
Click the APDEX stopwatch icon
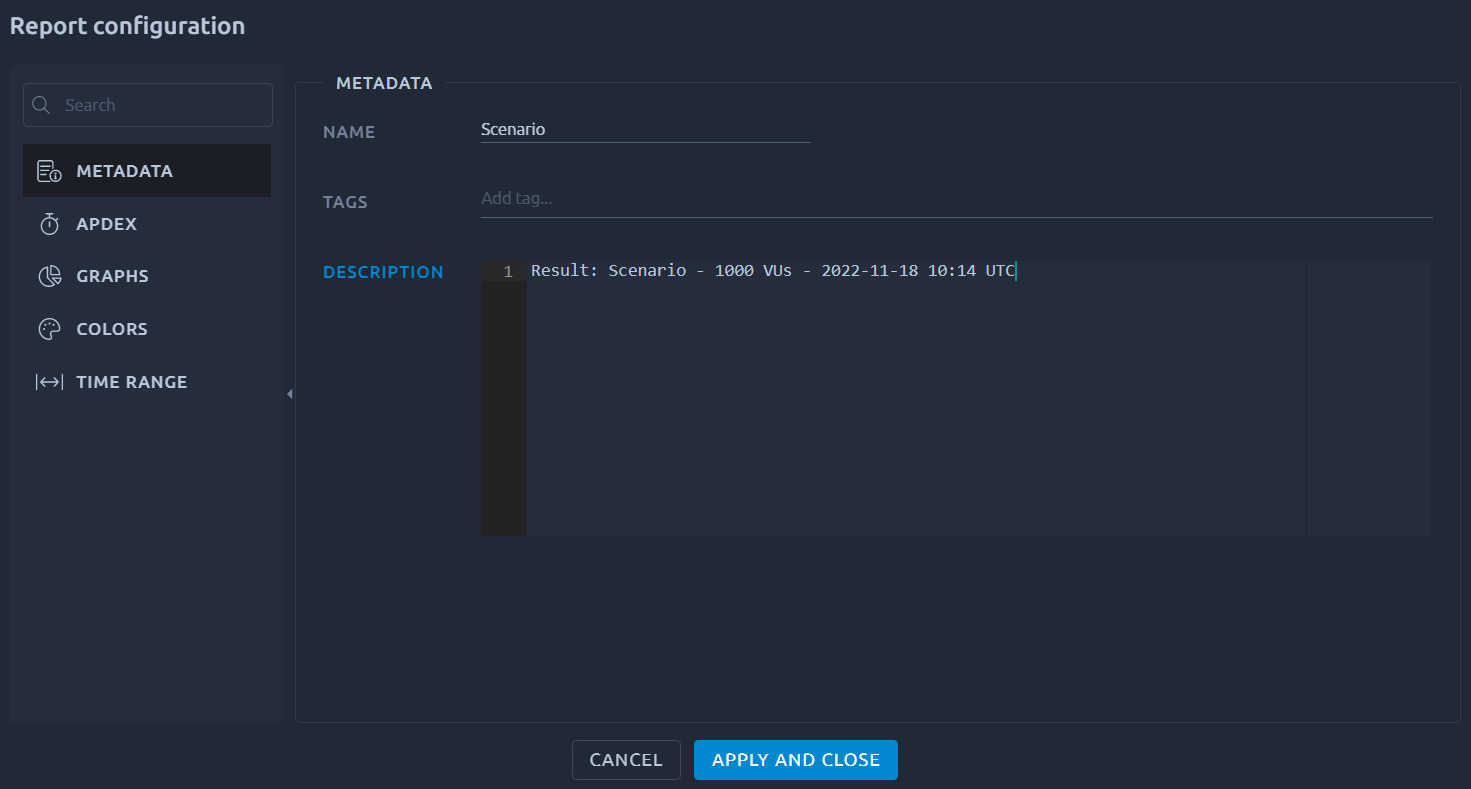(49, 224)
